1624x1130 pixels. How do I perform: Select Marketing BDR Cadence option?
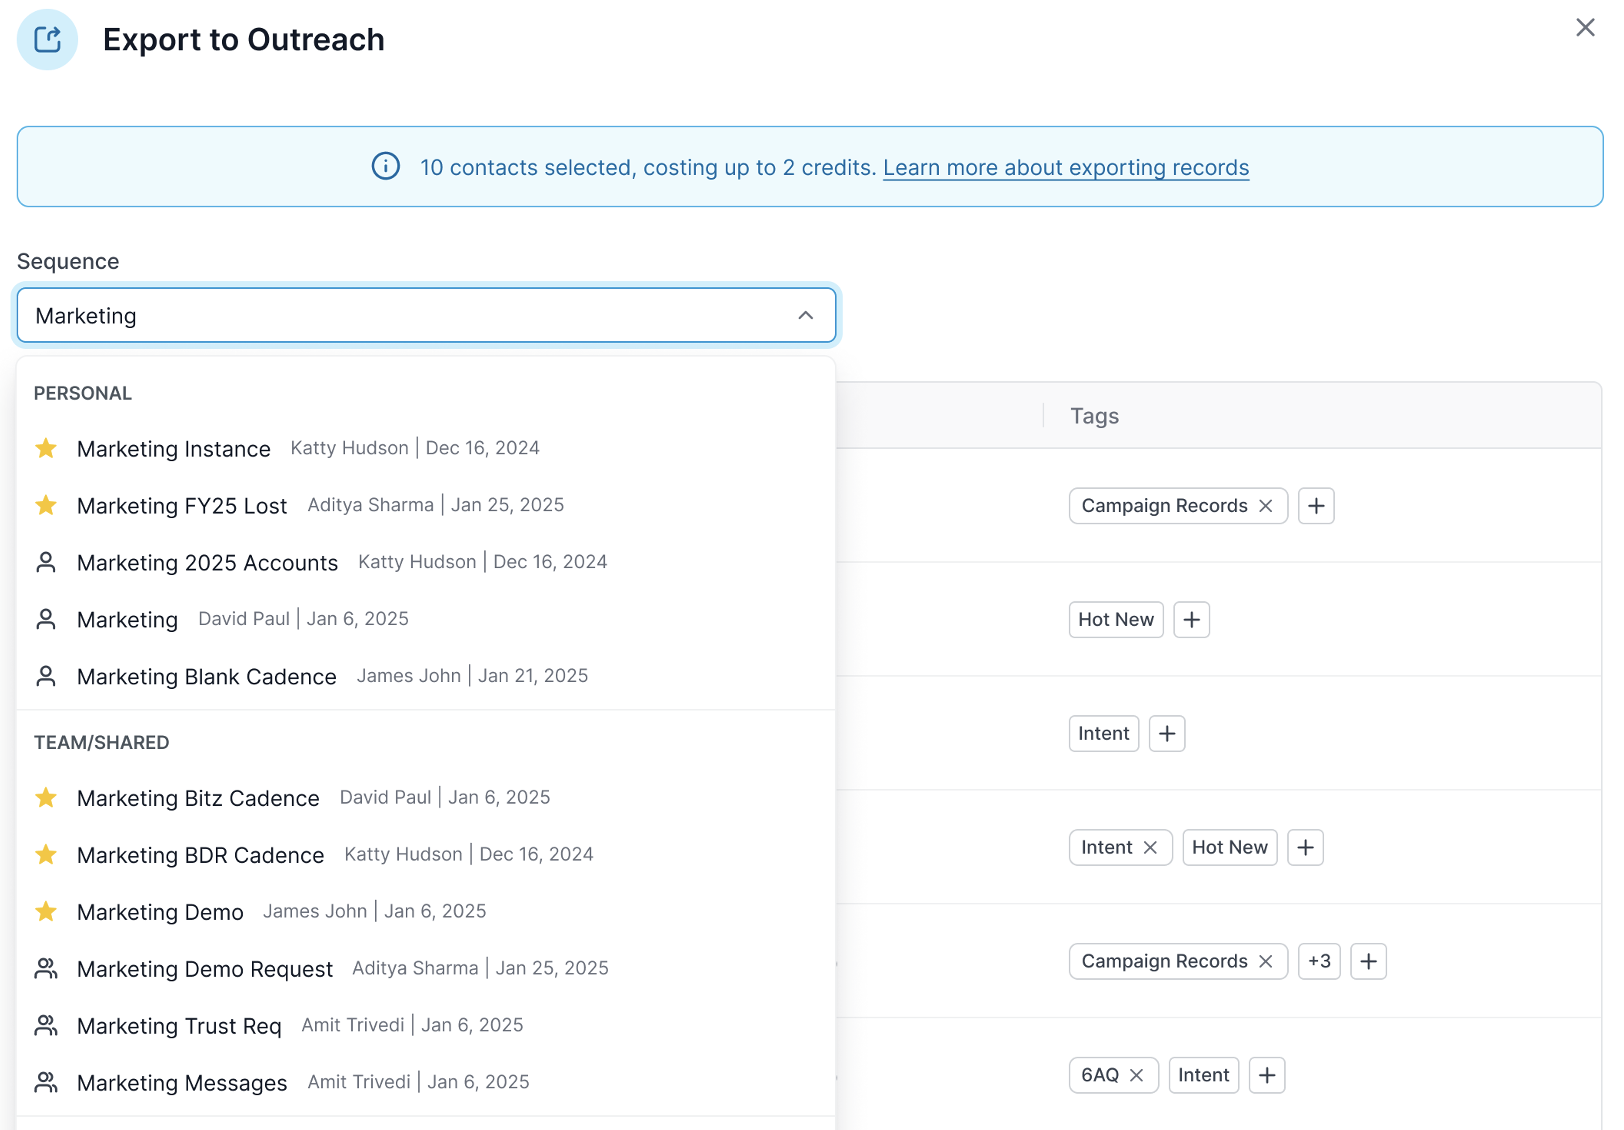click(x=426, y=854)
